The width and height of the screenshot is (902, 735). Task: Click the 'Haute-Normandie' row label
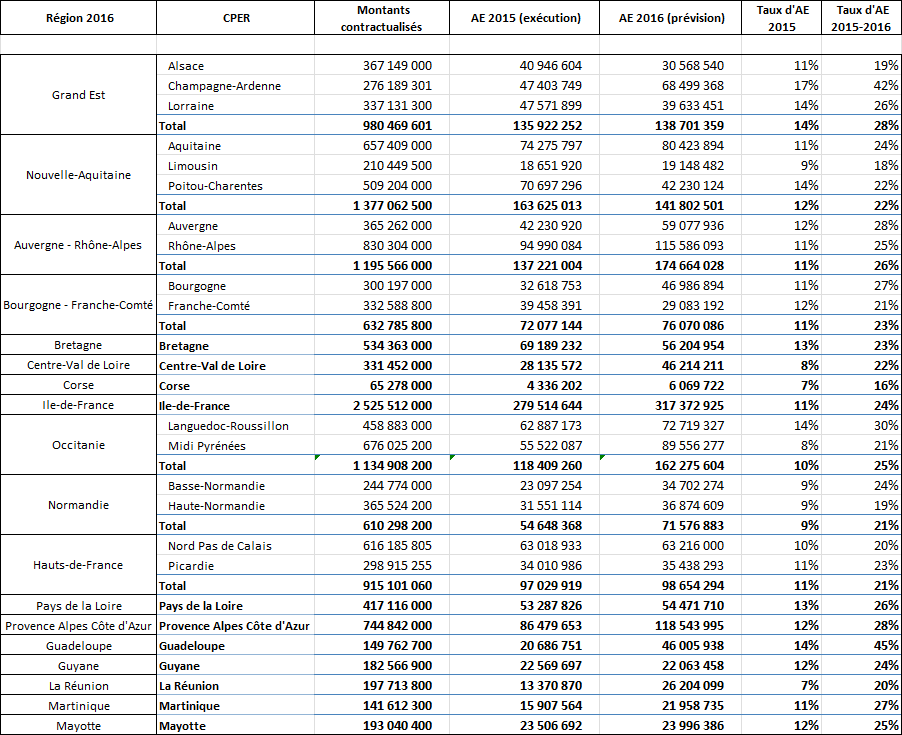pyautogui.click(x=216, y=506)
